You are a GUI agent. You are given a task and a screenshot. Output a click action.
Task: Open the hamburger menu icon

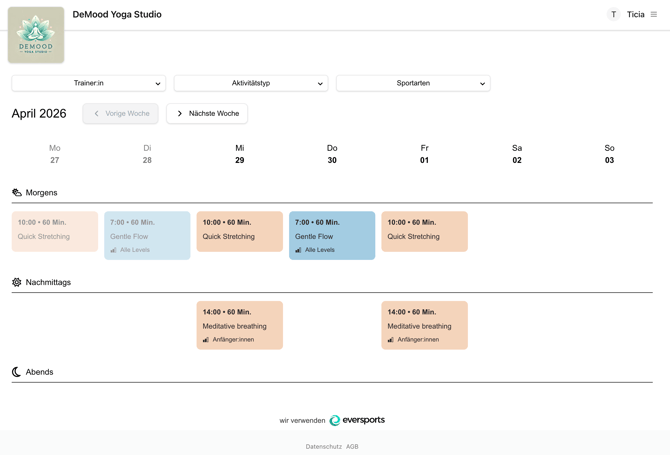(x=654, y=15)
